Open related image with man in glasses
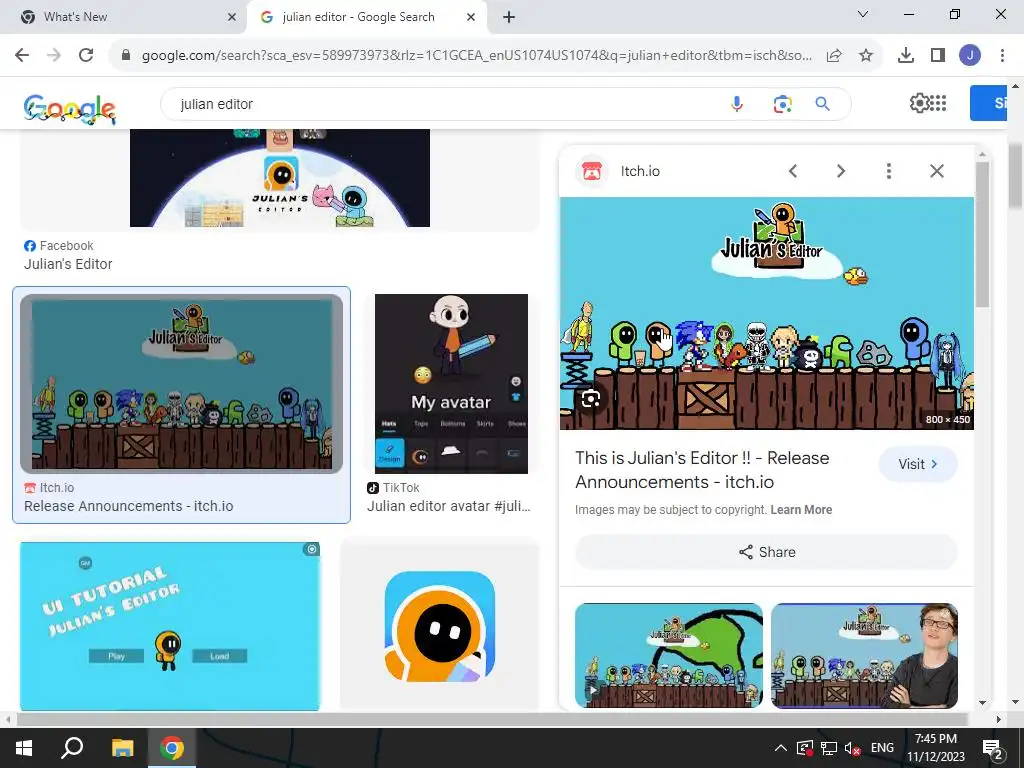The height and width of the screenshot is (768, 1024). click(865, 656)
